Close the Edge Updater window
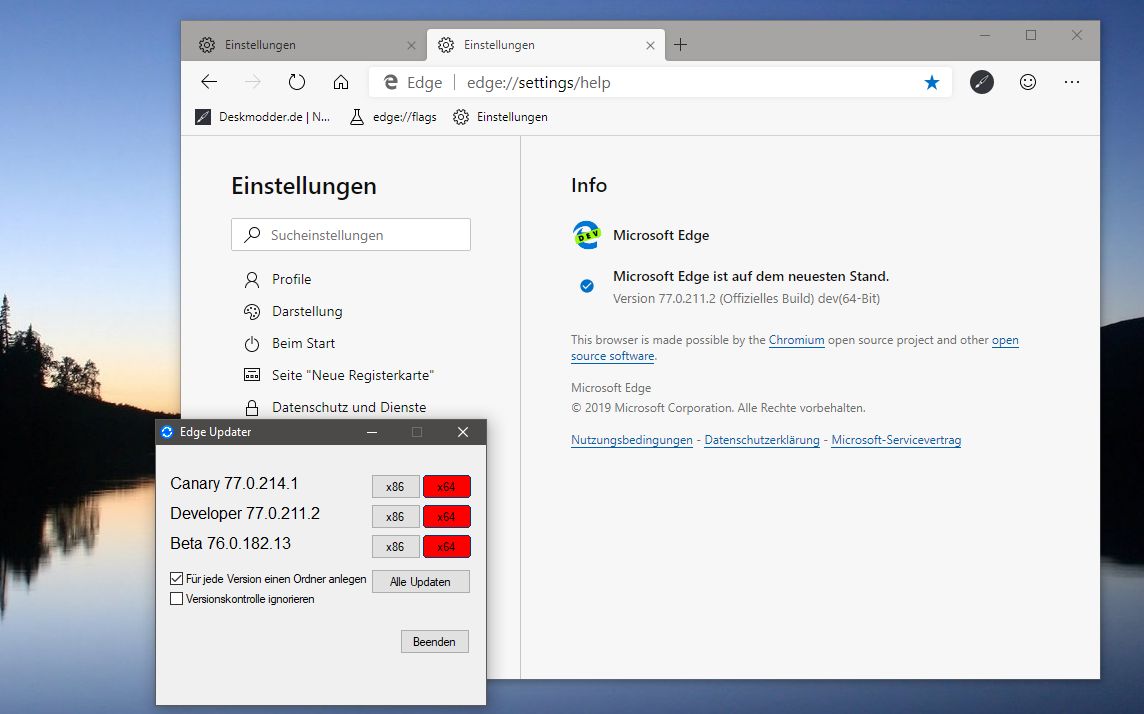This screenshot has width=1144, height=714. click(x=463, y=432)
